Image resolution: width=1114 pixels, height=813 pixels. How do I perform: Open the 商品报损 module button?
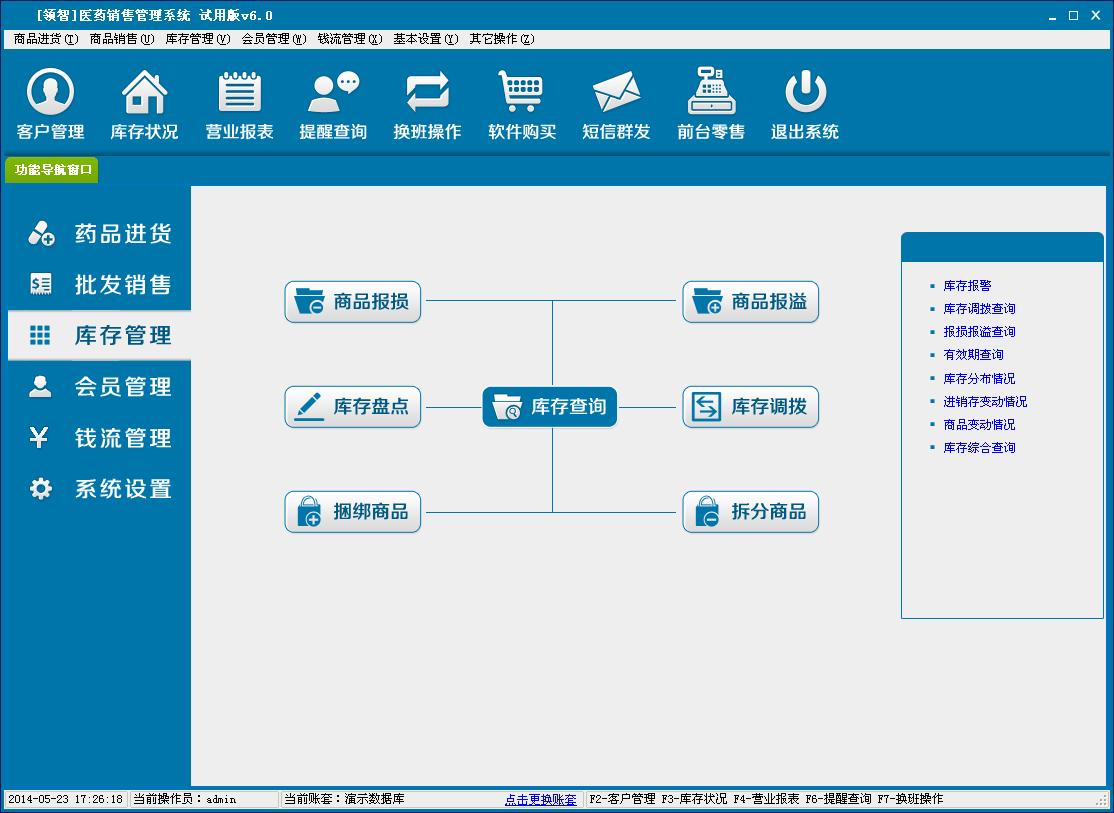[x=353, y=302]
